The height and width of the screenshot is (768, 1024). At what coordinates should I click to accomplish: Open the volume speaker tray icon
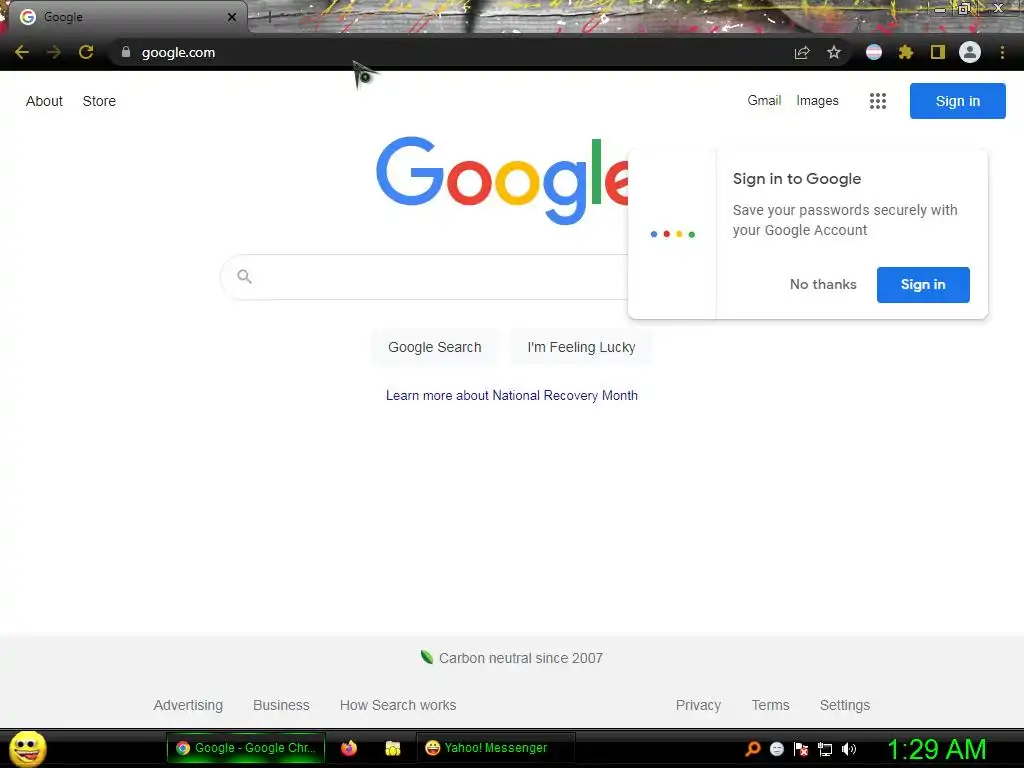pyautogui.click(x=848, y=749)
